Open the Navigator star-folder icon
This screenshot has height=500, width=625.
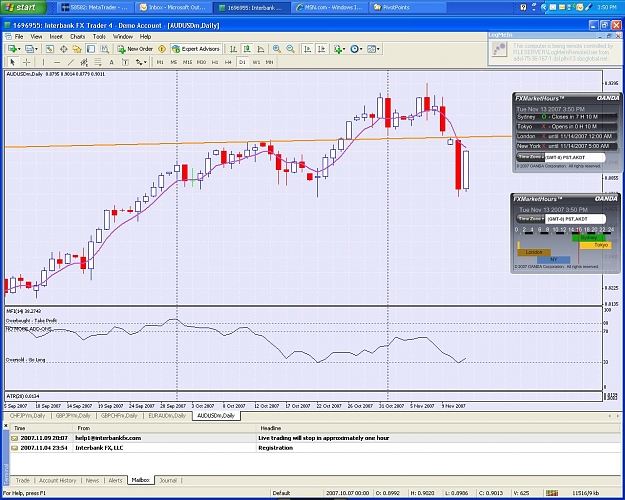click(x=77, y=49)
